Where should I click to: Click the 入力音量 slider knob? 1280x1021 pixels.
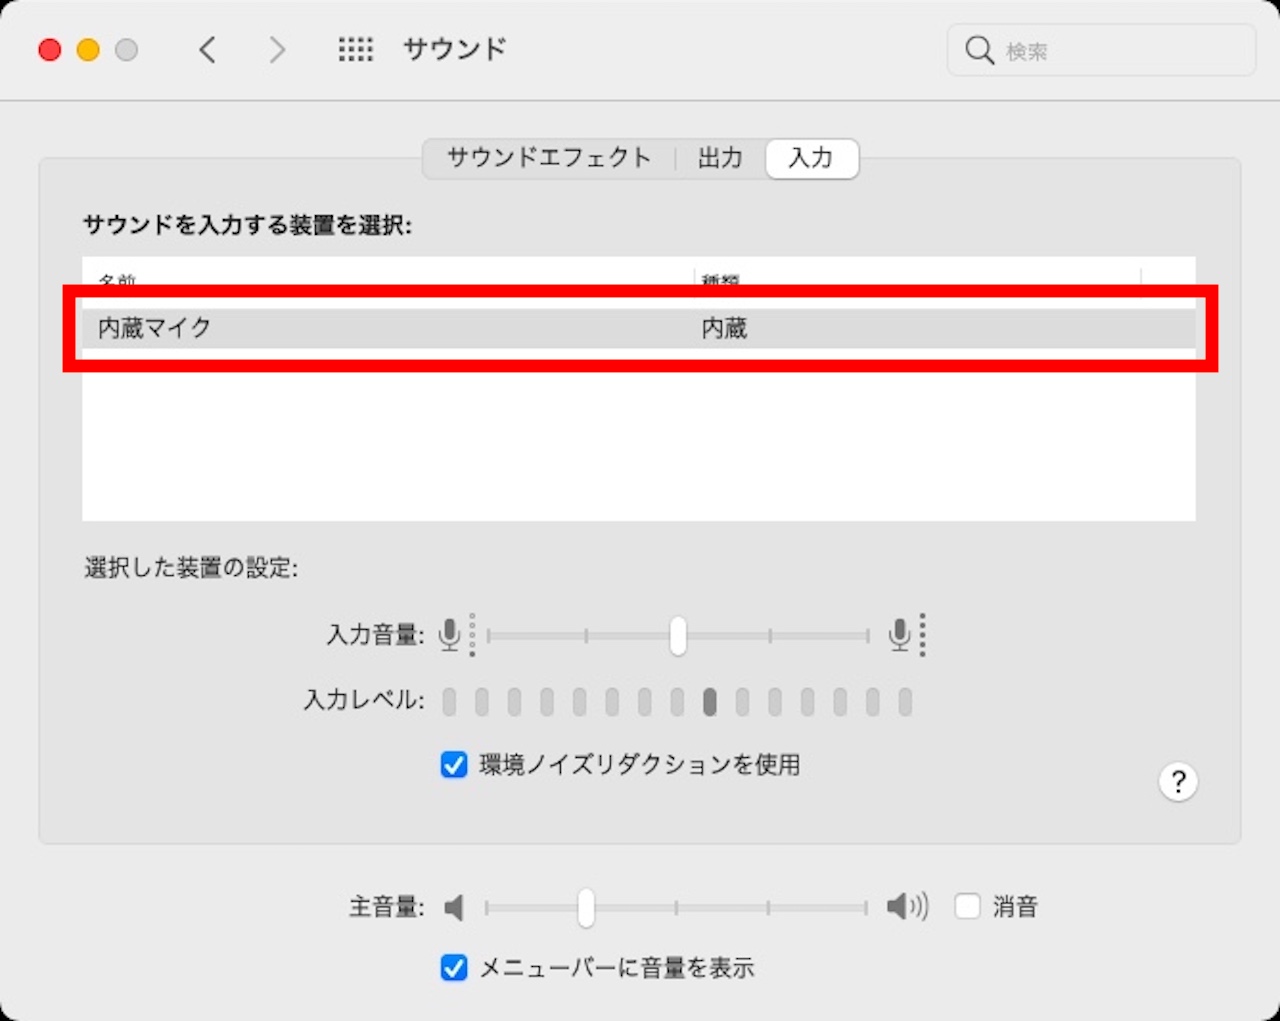678,635
